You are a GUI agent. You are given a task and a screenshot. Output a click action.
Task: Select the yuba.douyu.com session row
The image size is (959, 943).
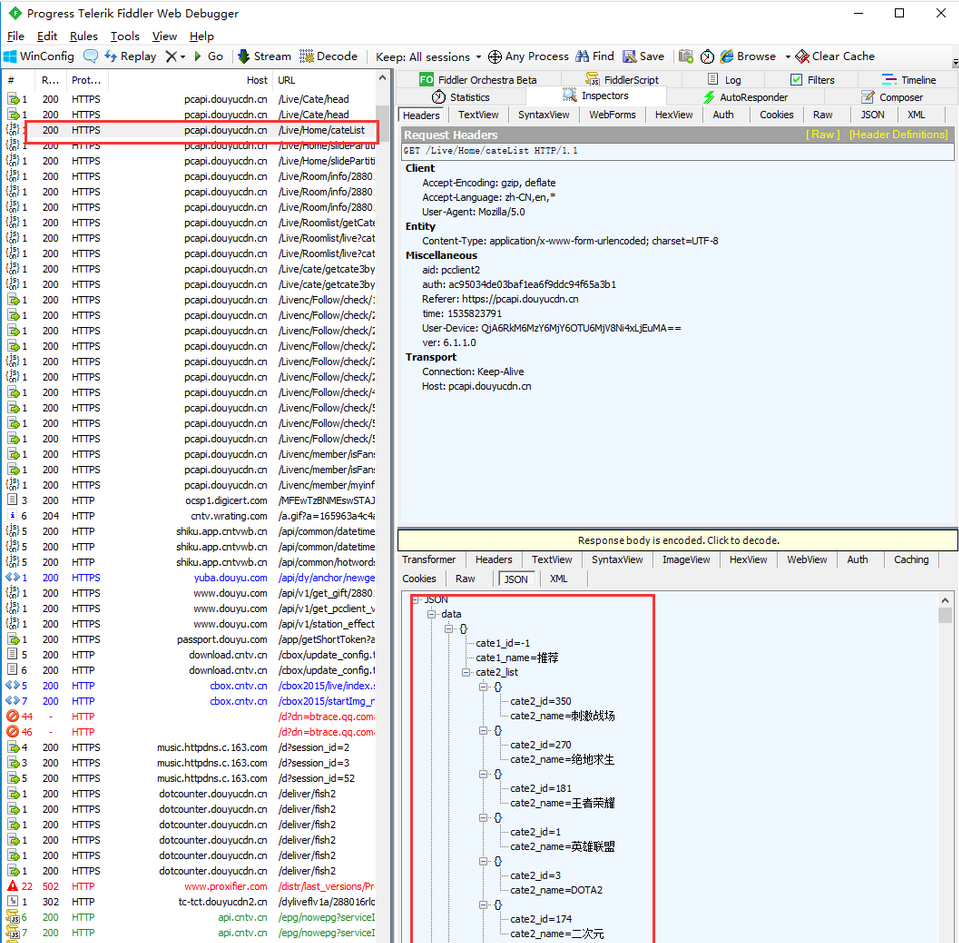pyautogui.click(x=191, y=577)
